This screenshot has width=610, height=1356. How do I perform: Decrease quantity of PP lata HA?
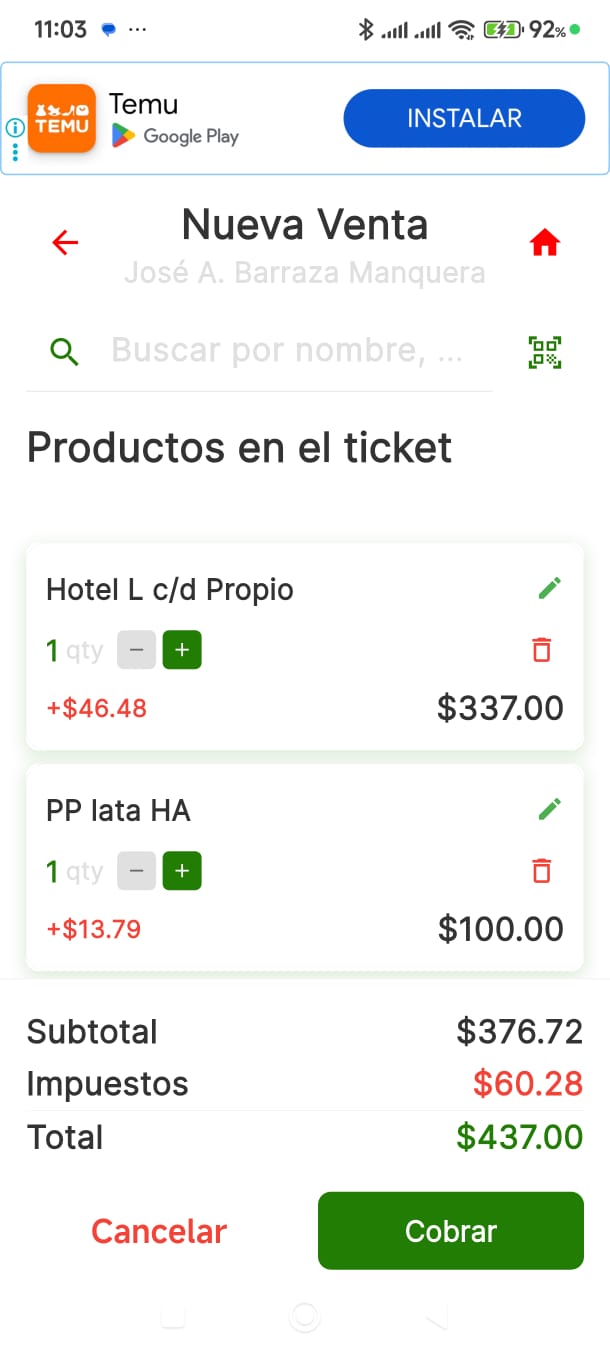point(136,871)
